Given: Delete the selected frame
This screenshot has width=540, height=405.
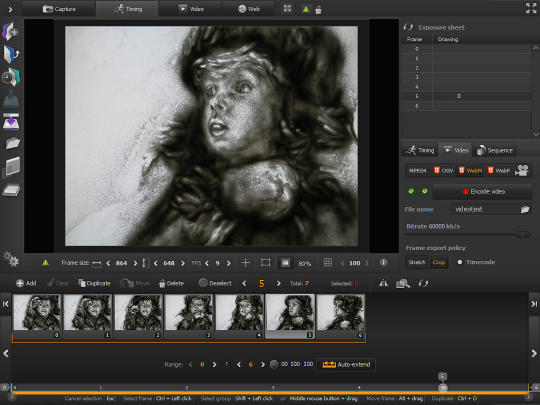Looking at the screenshot, I should 171,283.
